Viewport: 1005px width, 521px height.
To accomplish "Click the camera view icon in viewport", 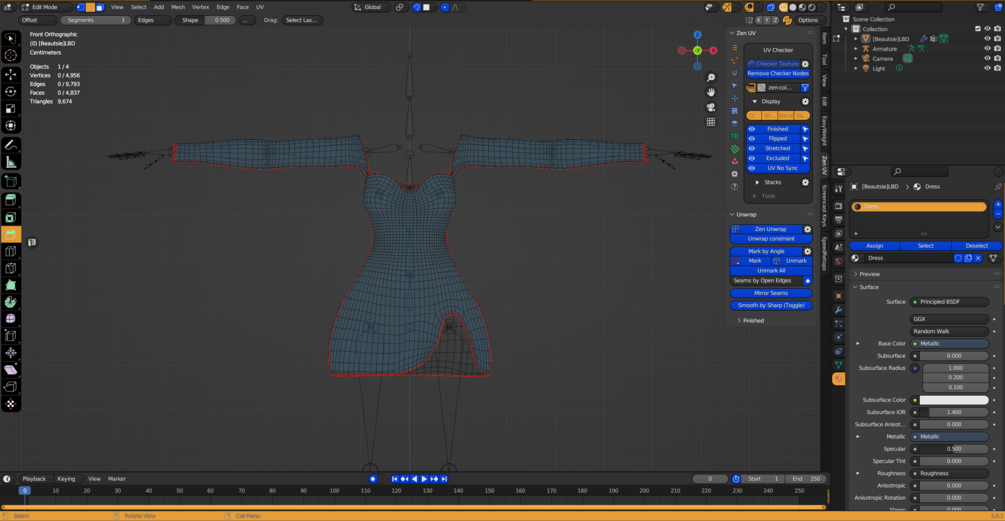I will [x=710, y=107].
